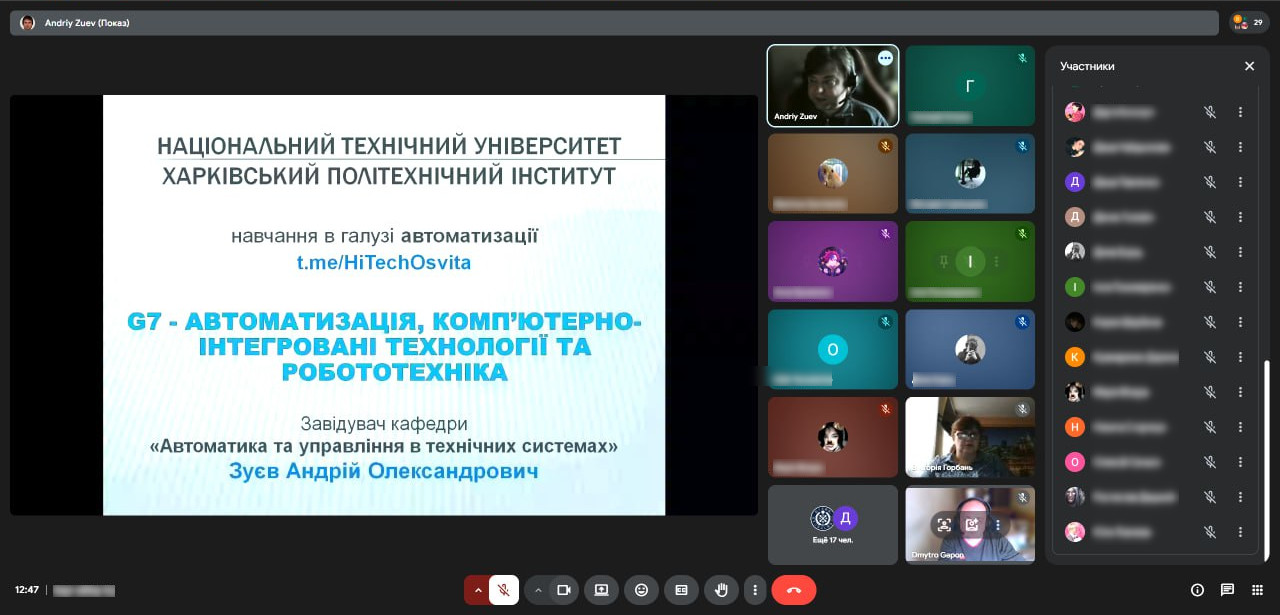1280x615 pixels.
Task: Open options menu for purple Д row
Action: pyautogui.click(x=1240, y=182)
